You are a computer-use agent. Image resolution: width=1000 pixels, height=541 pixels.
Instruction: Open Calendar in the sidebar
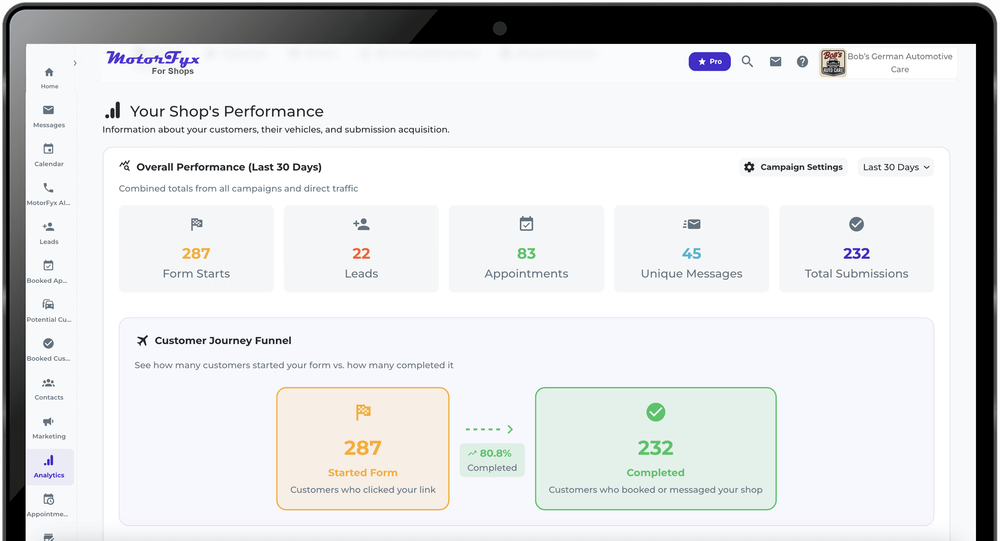[x=49, y=155]
